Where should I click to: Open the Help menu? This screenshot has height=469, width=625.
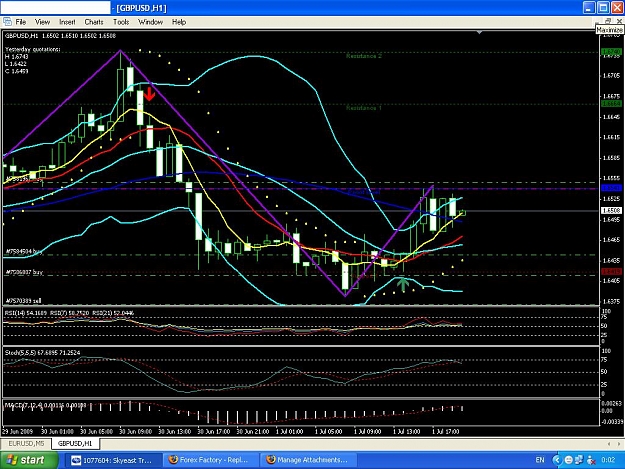click(179, 22)
